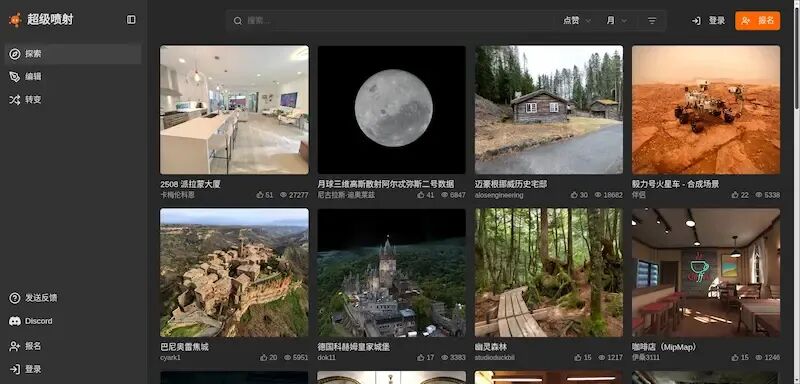The image size is (800, 384).
Task: Open the 幽灵森林 forest thumbnail
Action: point(549,273)
